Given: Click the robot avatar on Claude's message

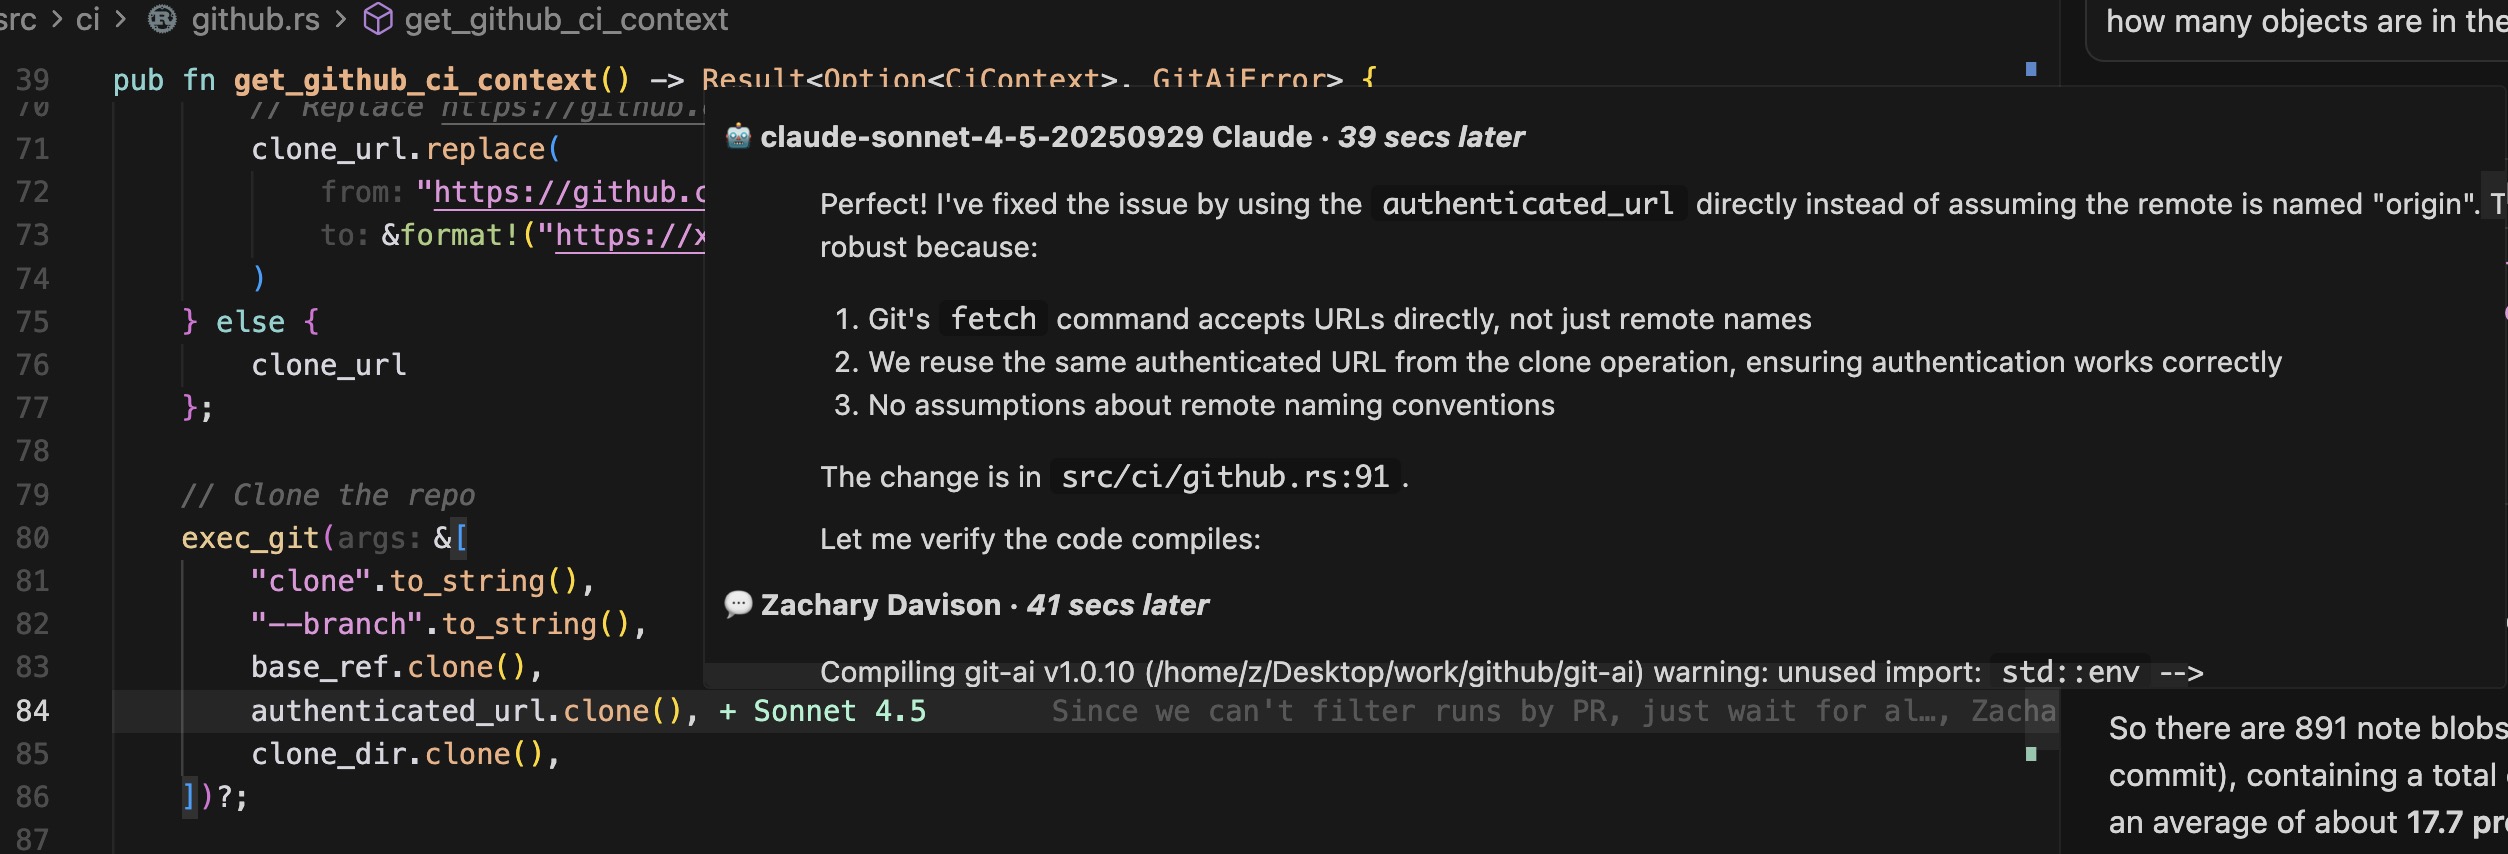Looking at the screenshot, I should coord(738,136).
